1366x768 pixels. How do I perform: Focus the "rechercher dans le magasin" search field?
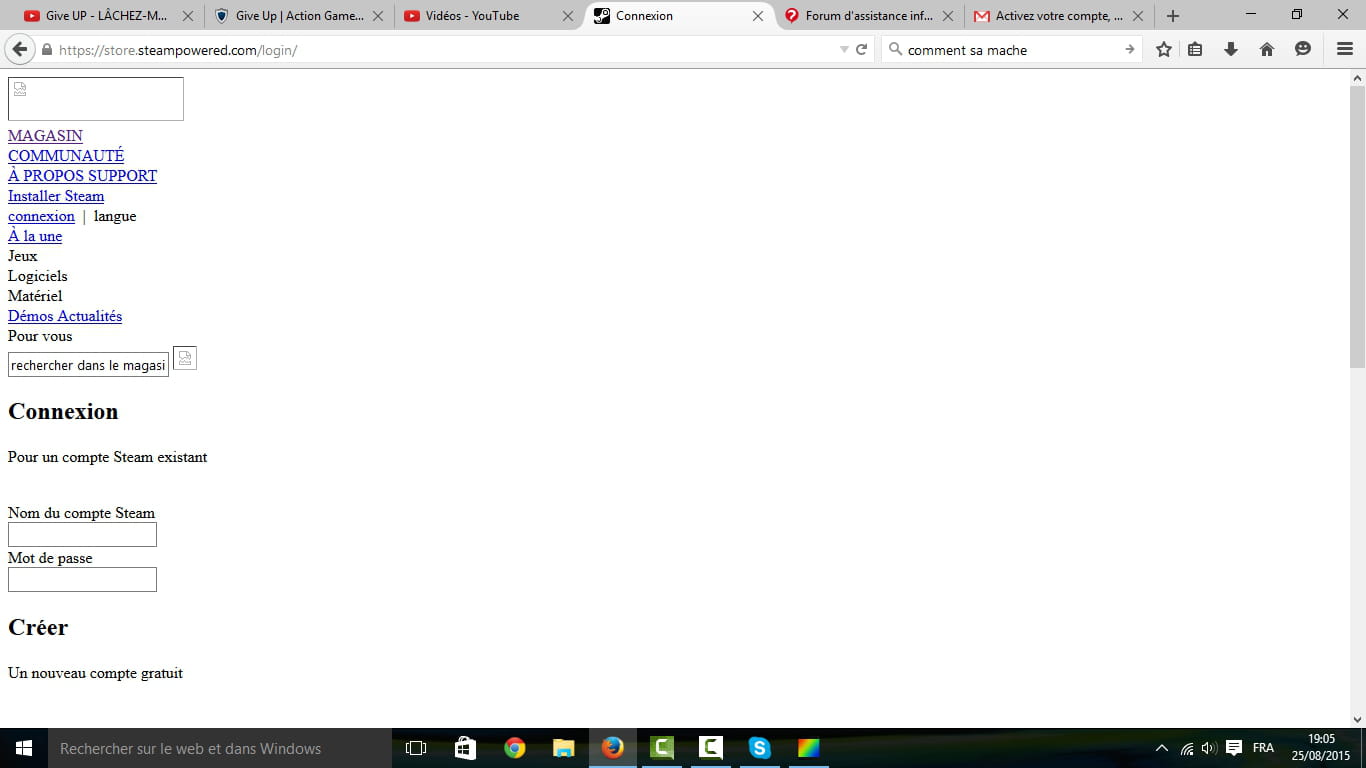tap(88, 365)
